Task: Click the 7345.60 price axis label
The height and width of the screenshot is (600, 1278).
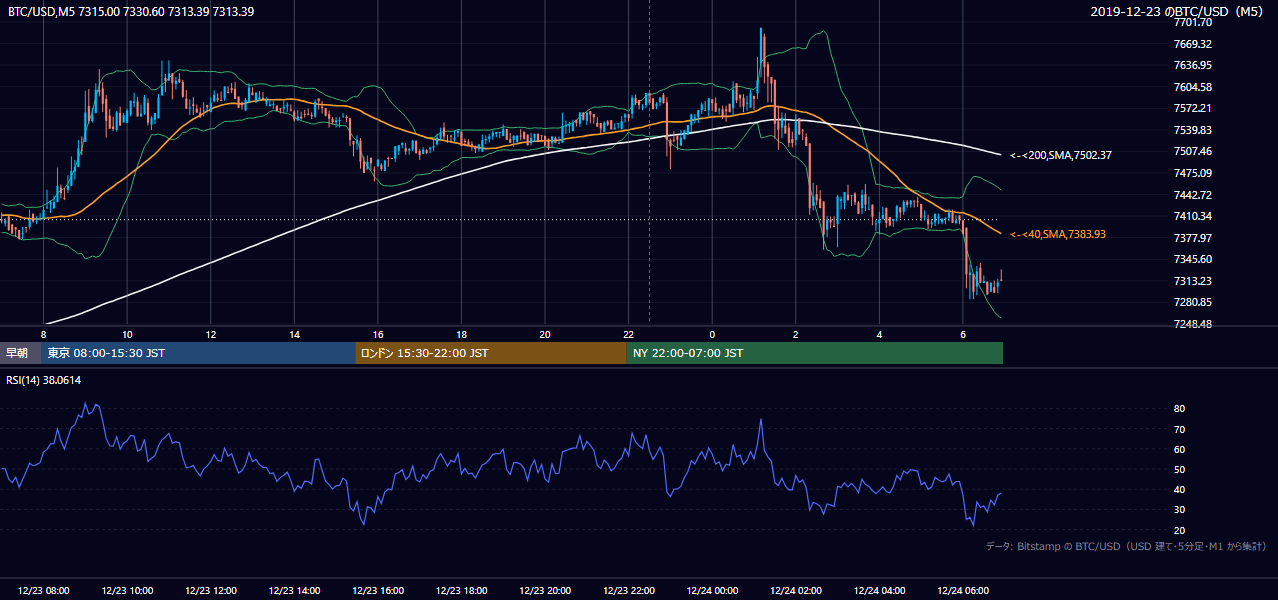Action: [1192, 260]
